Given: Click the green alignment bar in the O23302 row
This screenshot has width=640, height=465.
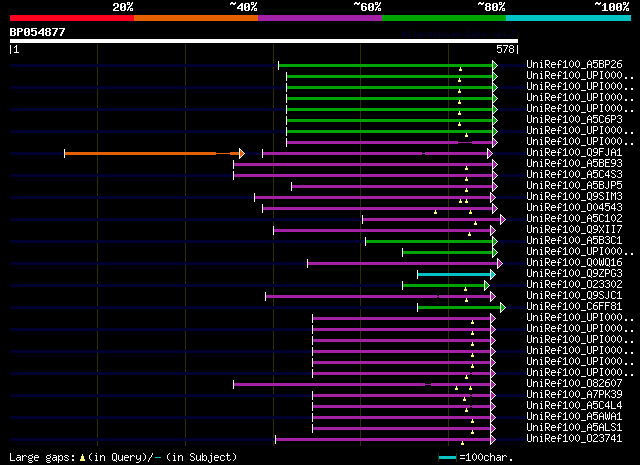Looking at the screenshot, I should [446, 286].
